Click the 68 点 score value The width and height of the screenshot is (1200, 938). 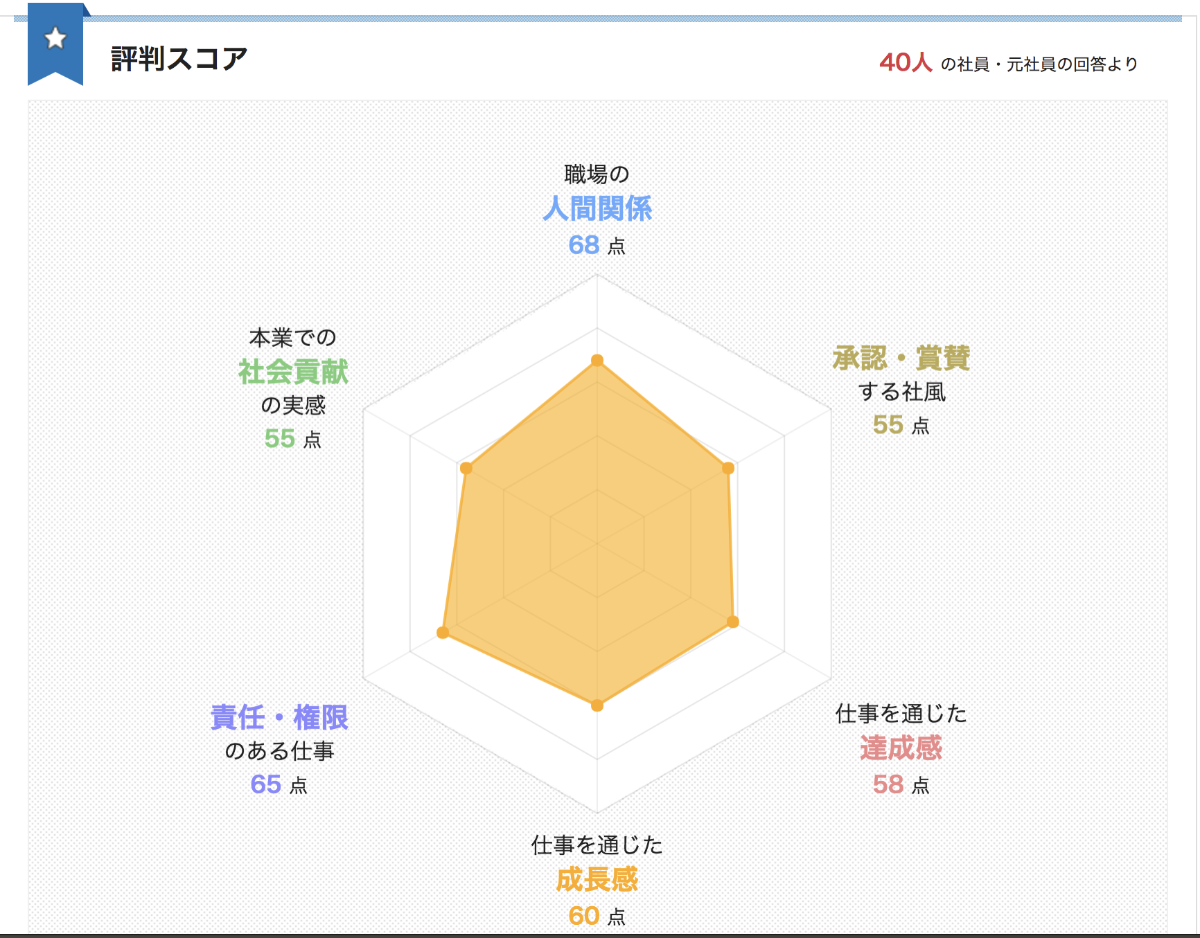pyautogui.click(x=596, y=245)
